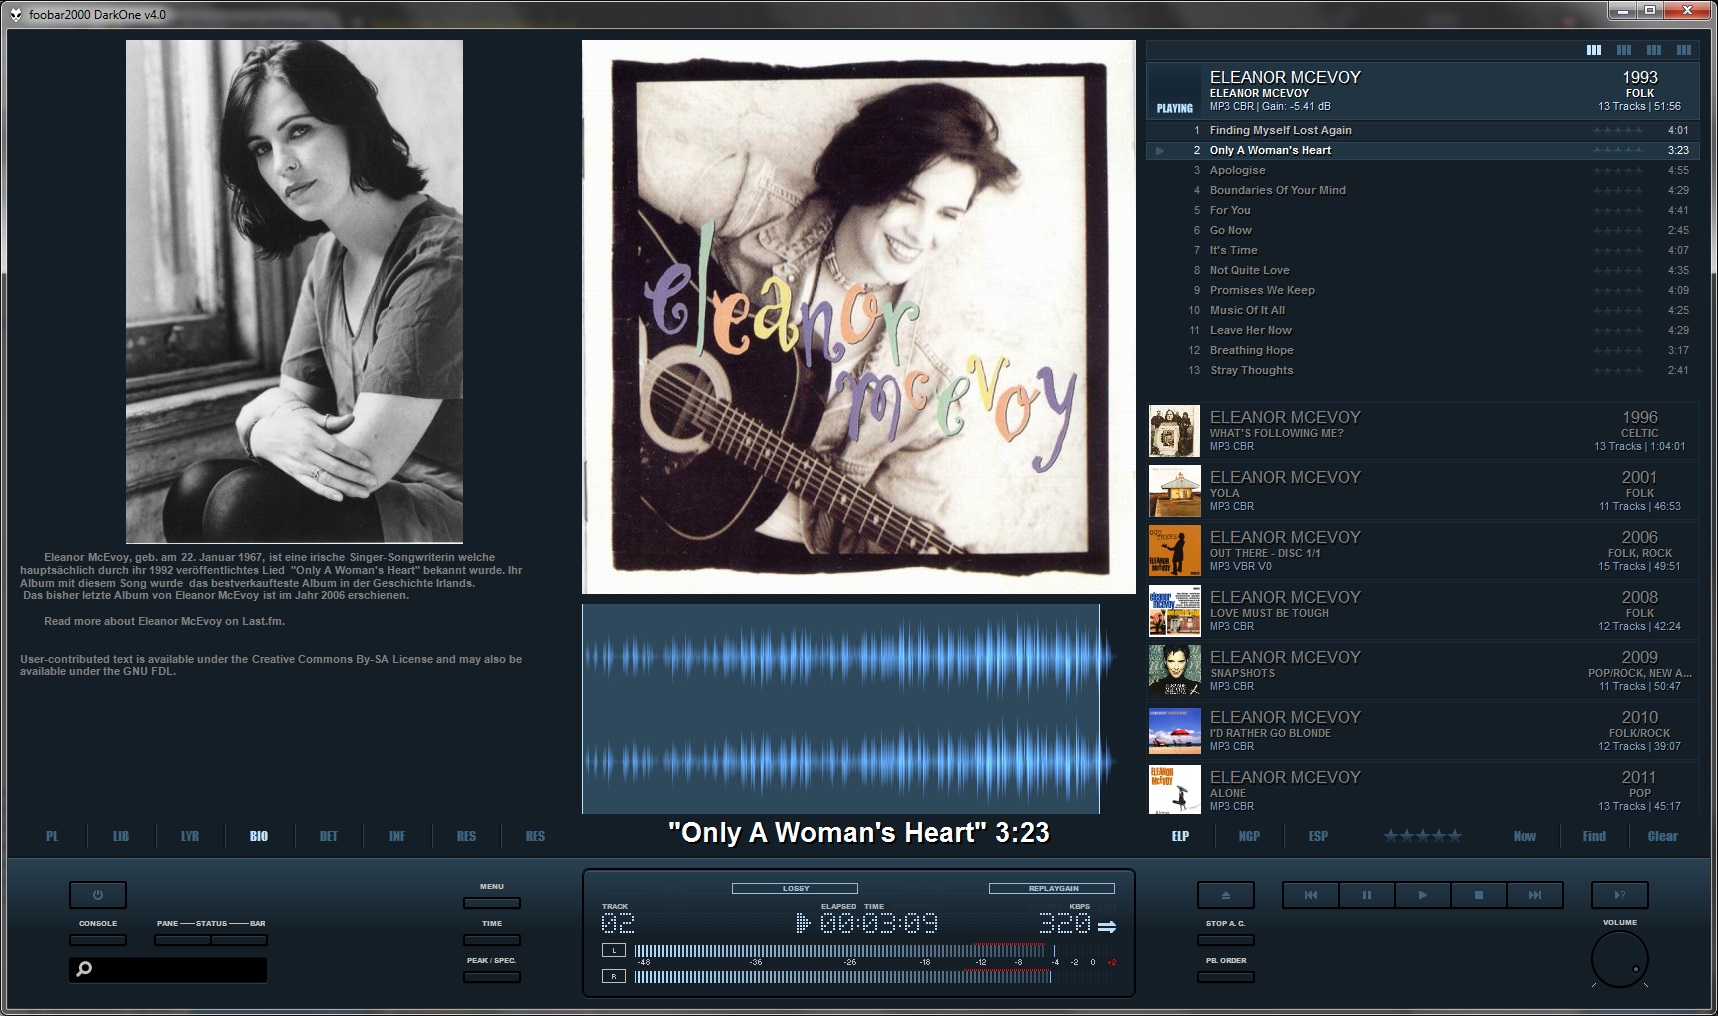This screenshot has height=1016, width=1718.
Task: Click the Love Must Be Tough cover thumbnail
Action: [1174, 611]
